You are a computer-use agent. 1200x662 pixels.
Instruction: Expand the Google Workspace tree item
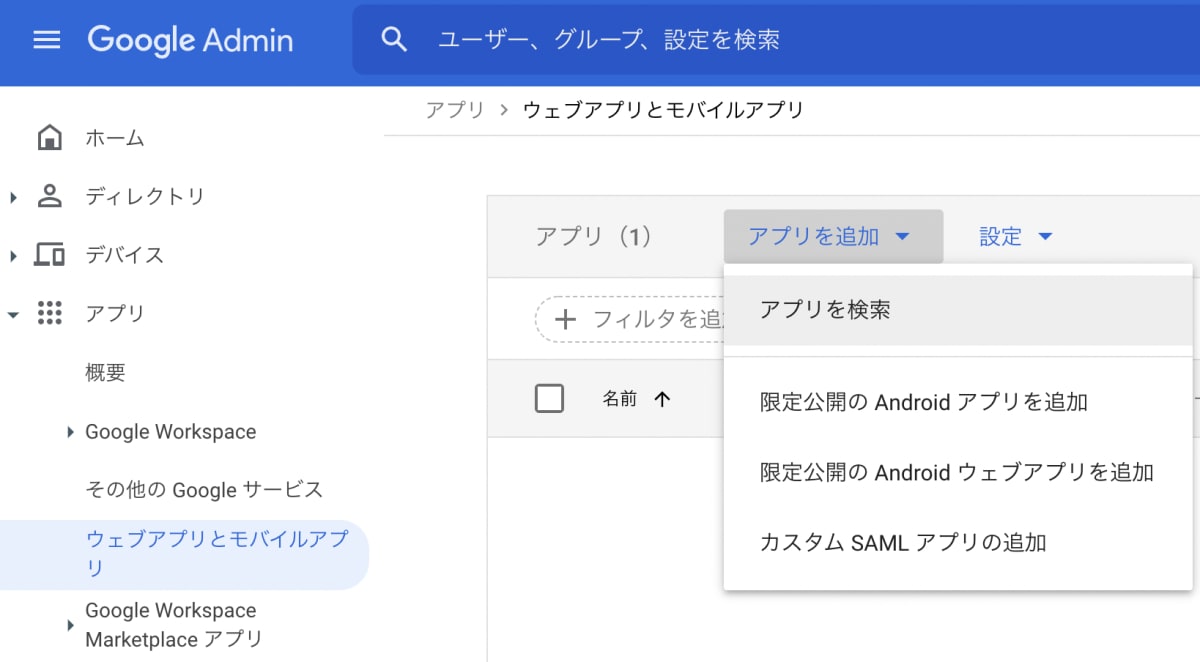70,432
